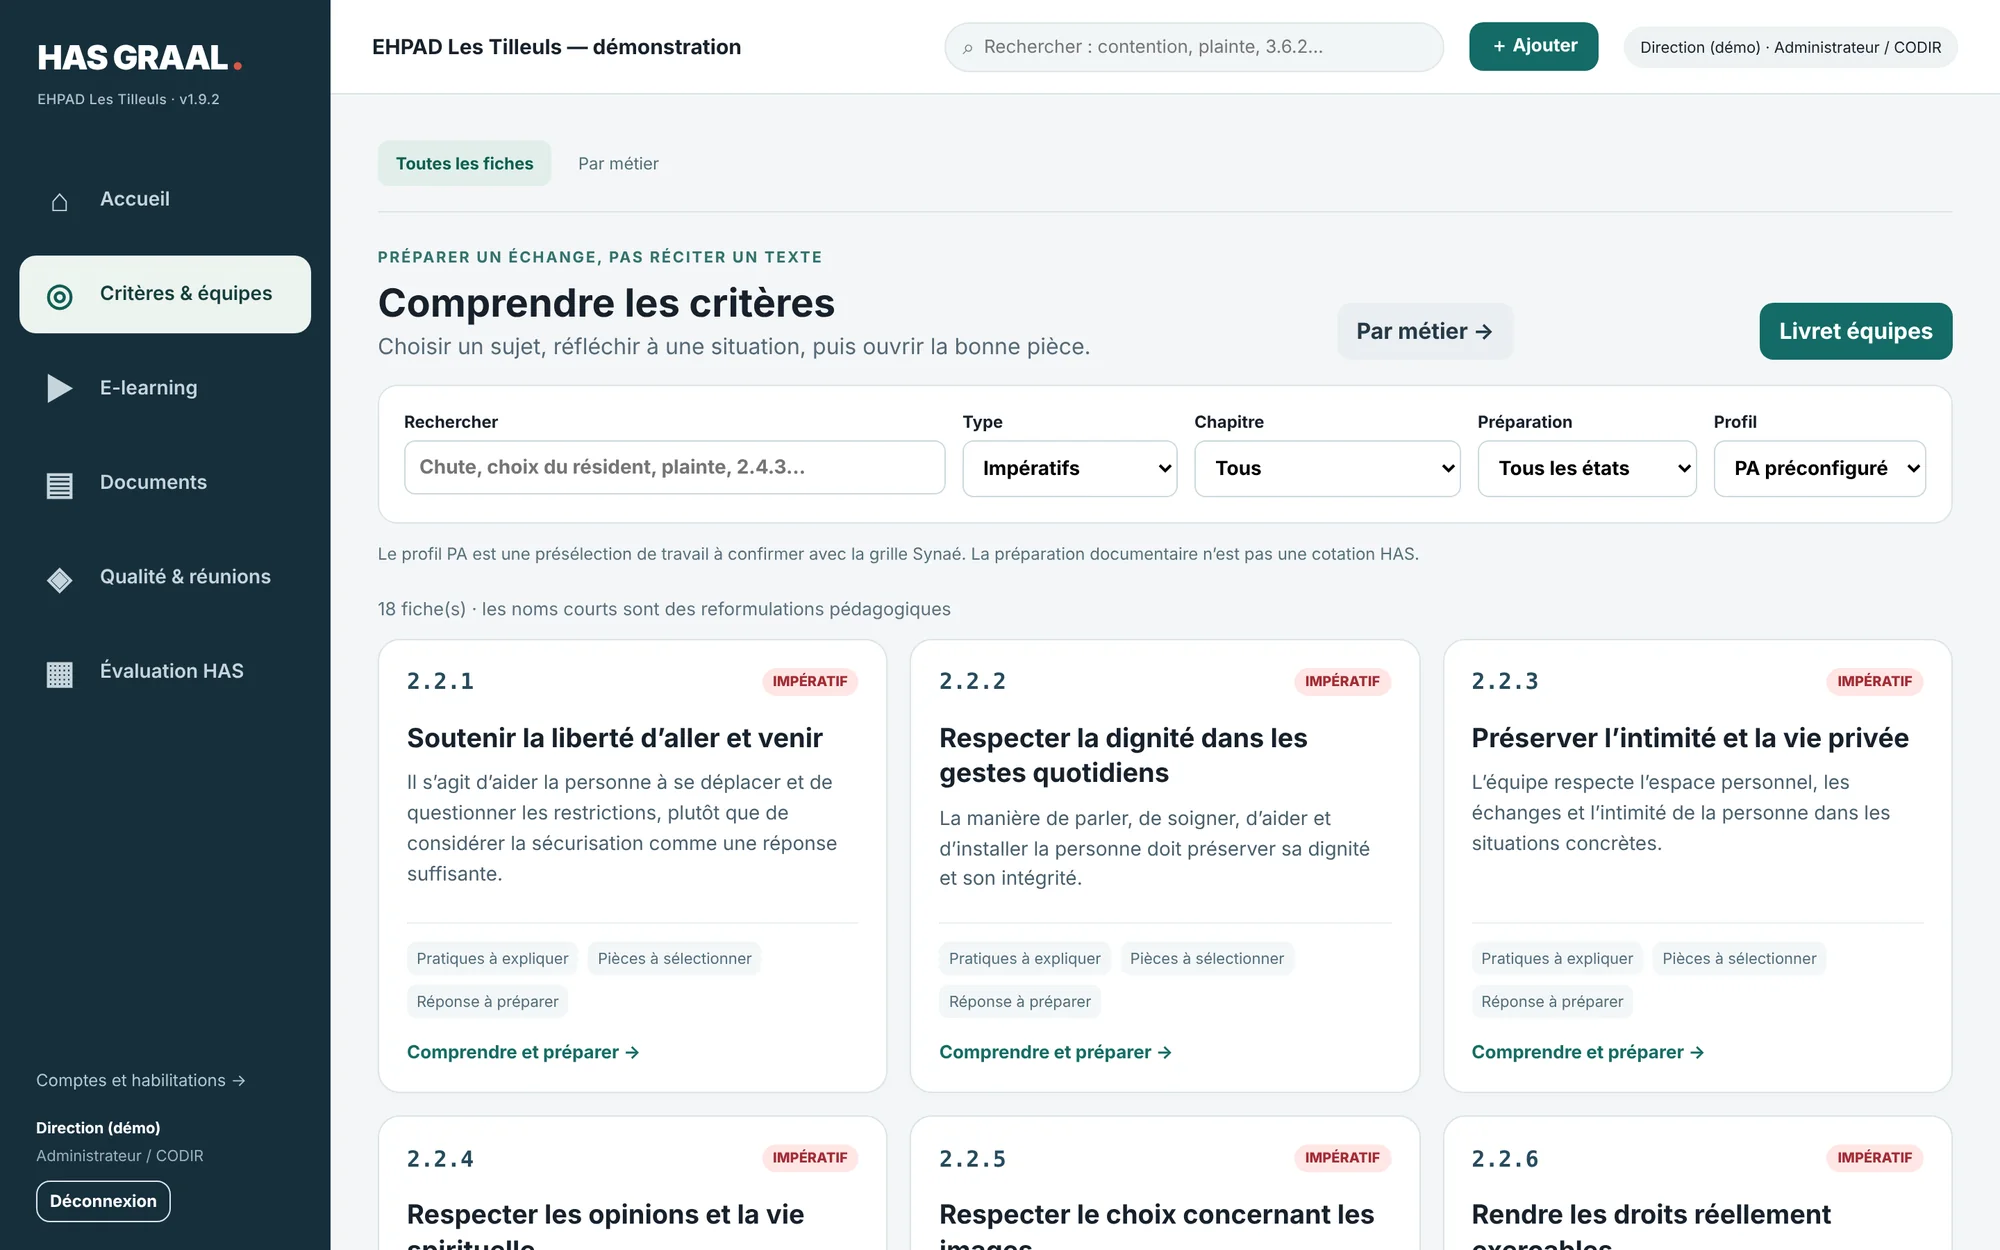Image resolution: width=2000 pixels, height=1250 pixels.
Task: Click the Par métier arrow button
Action: (x=1424, y=331)
